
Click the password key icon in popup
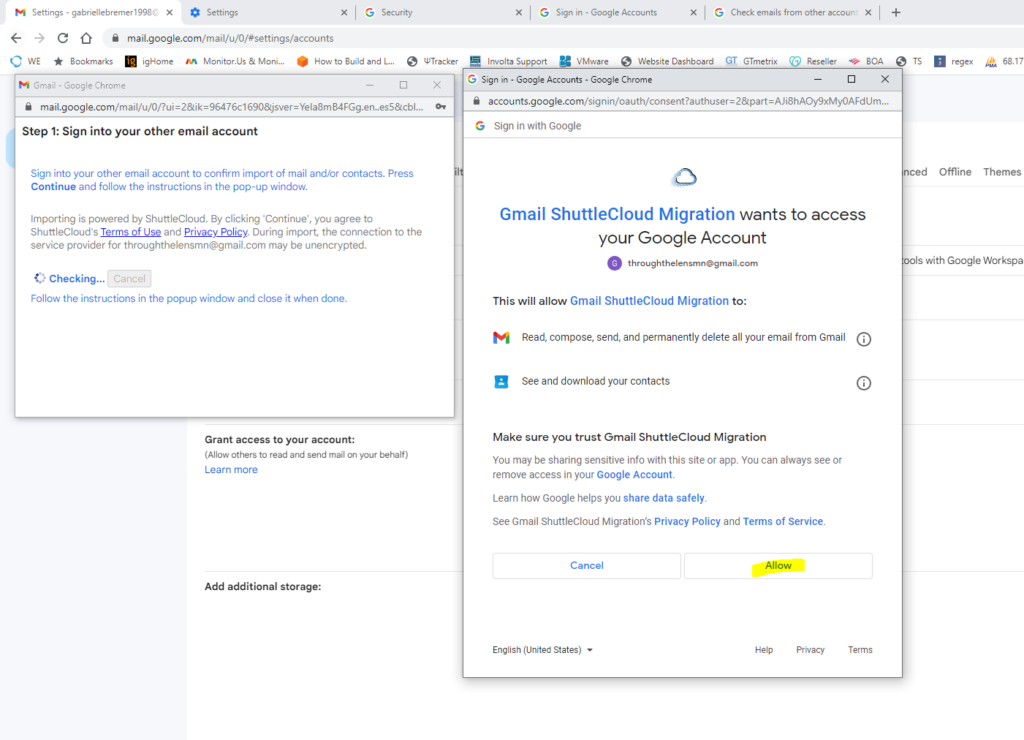click(x=440, y=107)
